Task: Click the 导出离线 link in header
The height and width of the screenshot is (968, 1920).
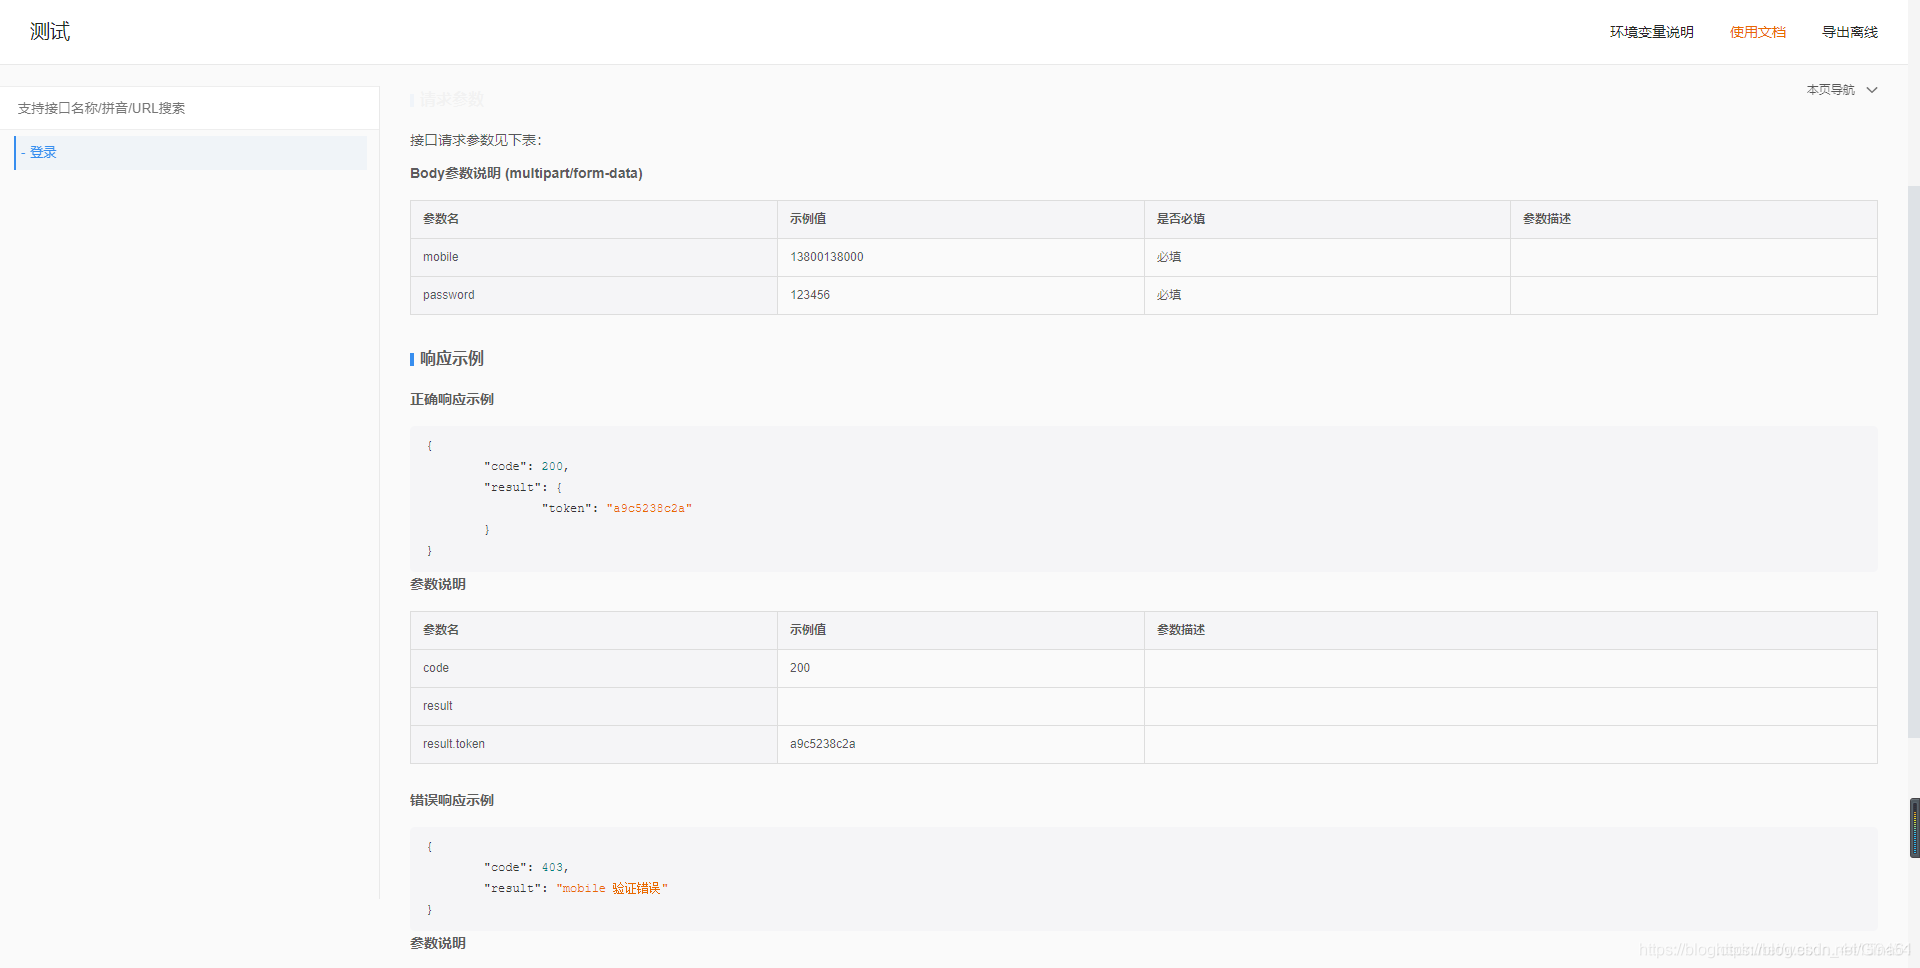Action: point(1849,32)
